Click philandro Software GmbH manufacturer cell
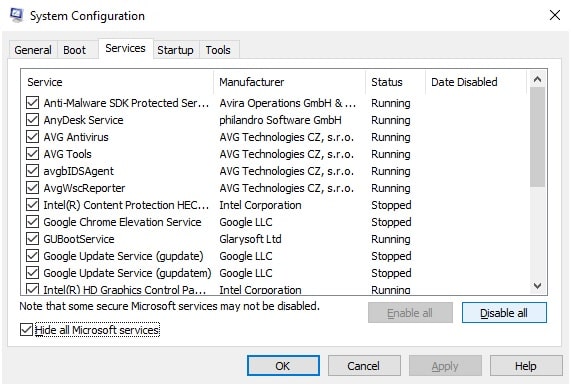 tap(280, 120)
